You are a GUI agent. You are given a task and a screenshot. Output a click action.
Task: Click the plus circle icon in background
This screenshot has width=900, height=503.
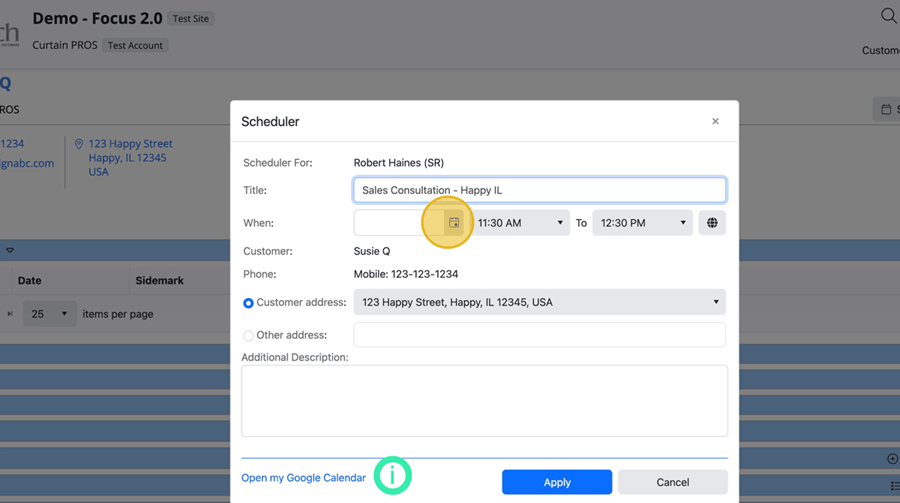893,459
